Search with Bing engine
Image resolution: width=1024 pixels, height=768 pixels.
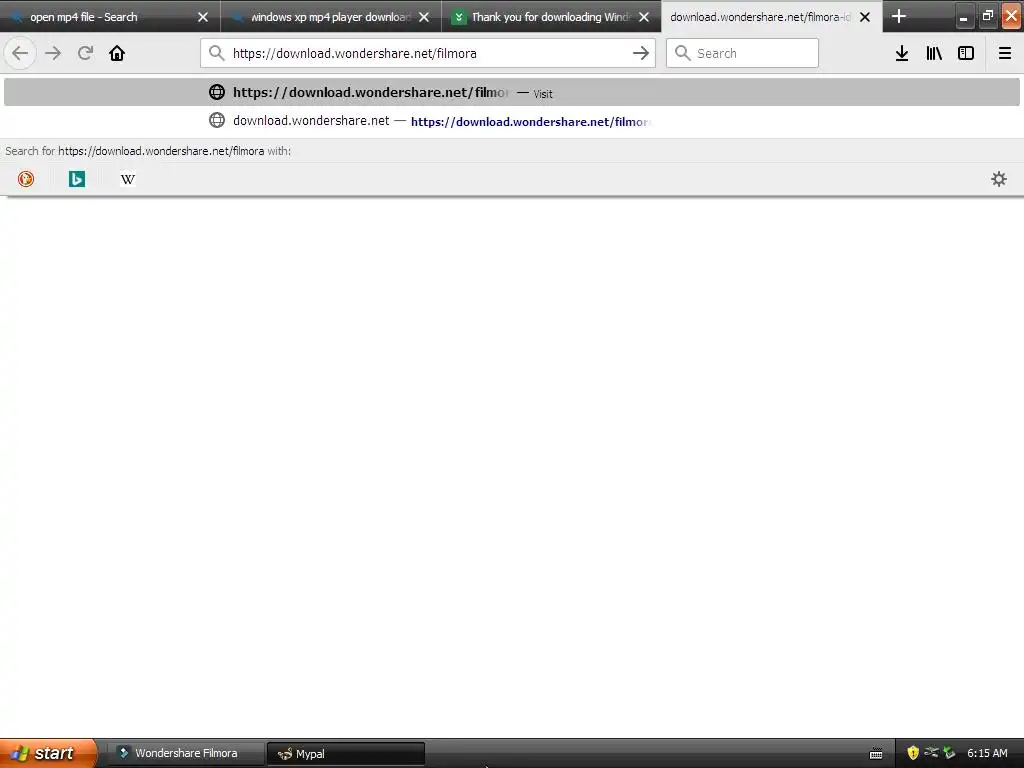click(77, 179)
